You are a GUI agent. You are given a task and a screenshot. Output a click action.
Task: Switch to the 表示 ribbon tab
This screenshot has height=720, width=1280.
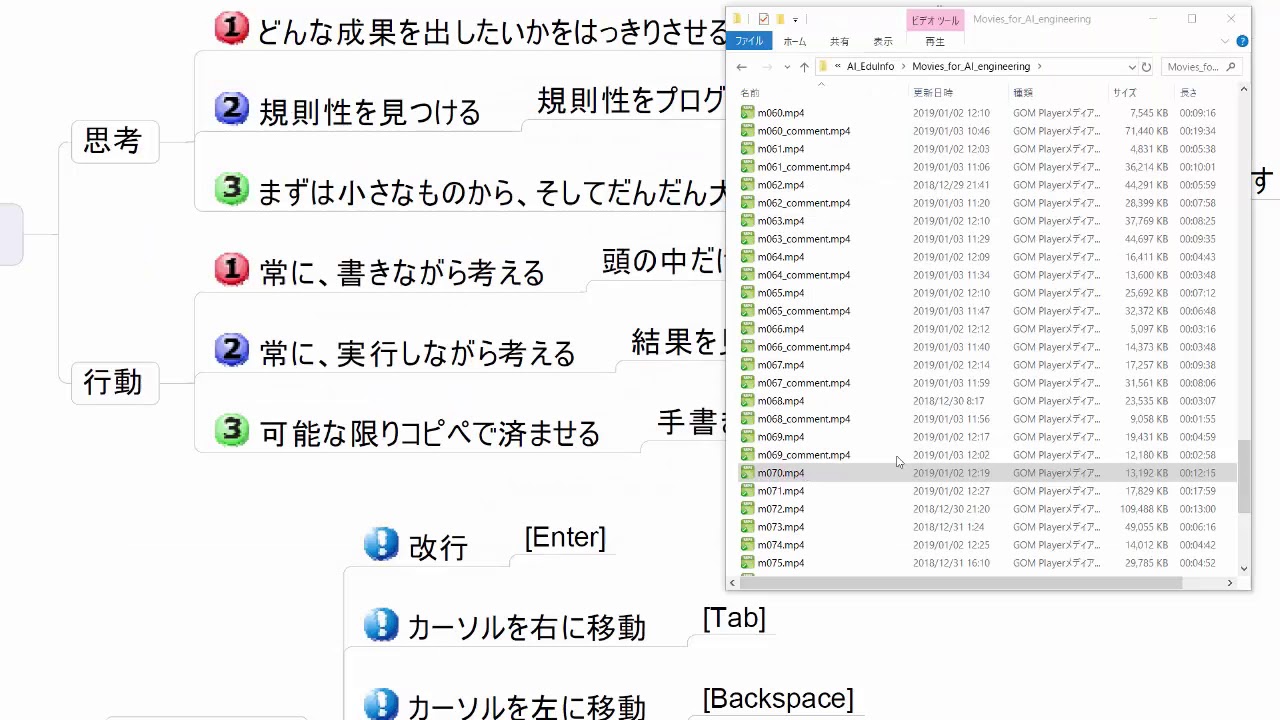883,42
